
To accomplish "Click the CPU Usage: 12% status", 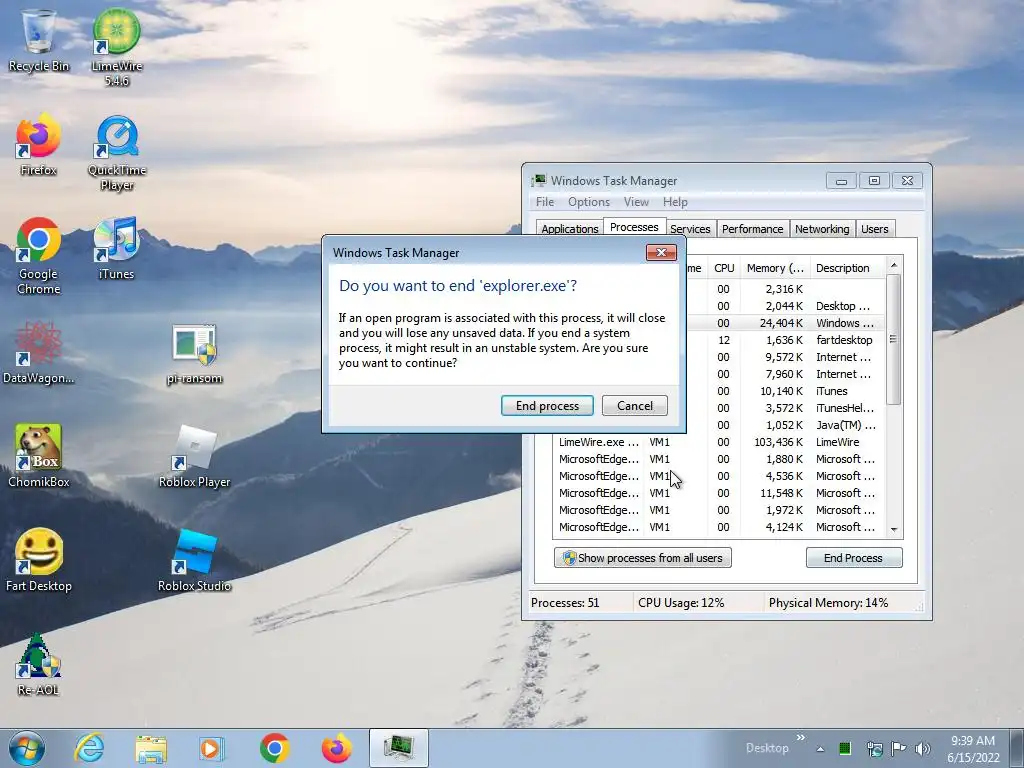I will (681, 603).
